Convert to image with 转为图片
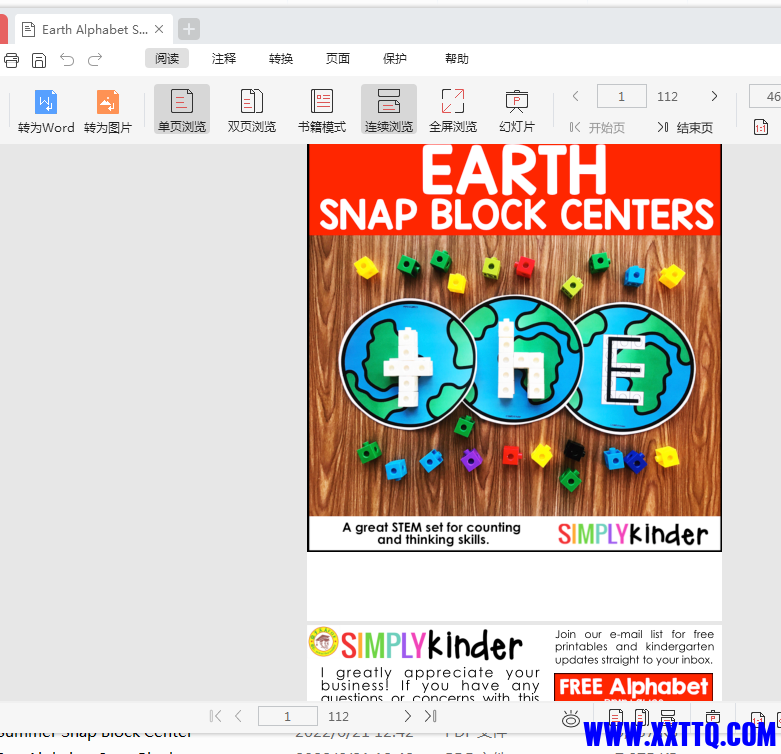The image size is (781, 754). [108, 111]
